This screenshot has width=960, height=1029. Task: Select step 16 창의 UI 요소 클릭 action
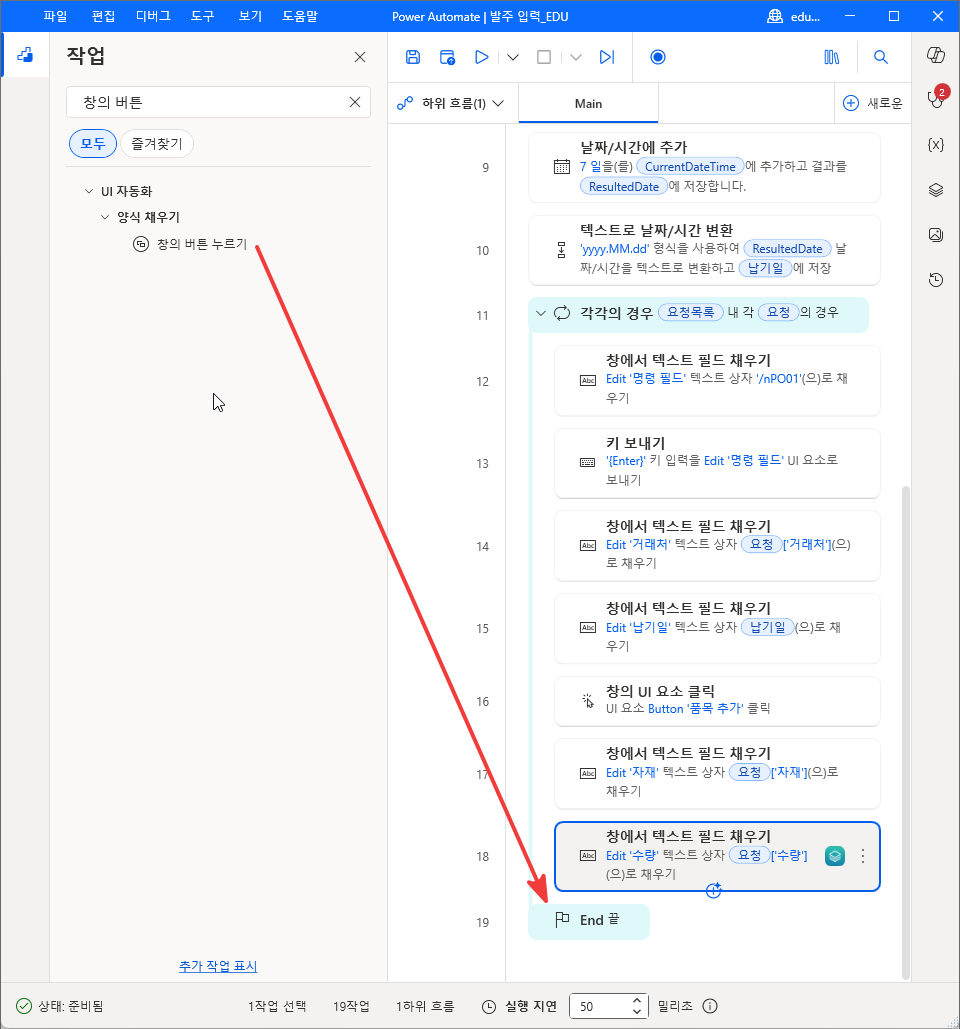point(717,702)
